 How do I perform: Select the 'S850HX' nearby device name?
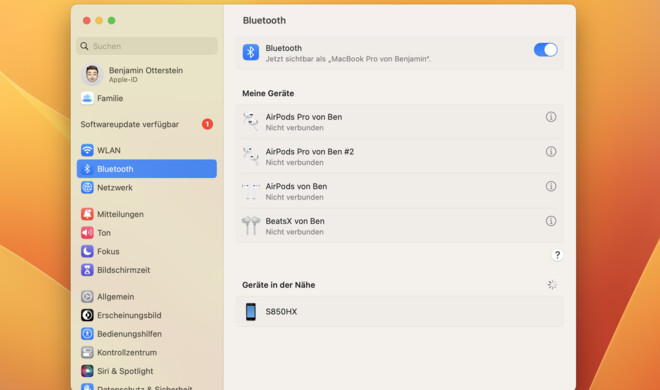281,311
